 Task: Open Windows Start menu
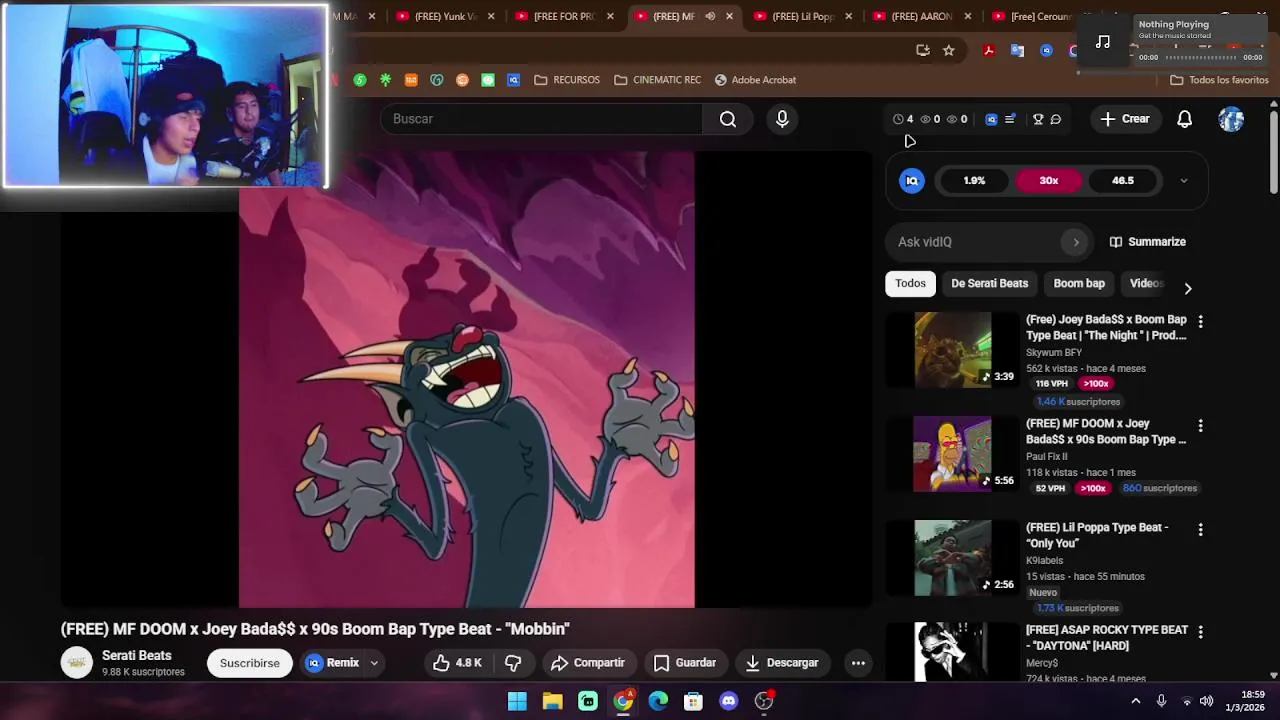point(517,701)
